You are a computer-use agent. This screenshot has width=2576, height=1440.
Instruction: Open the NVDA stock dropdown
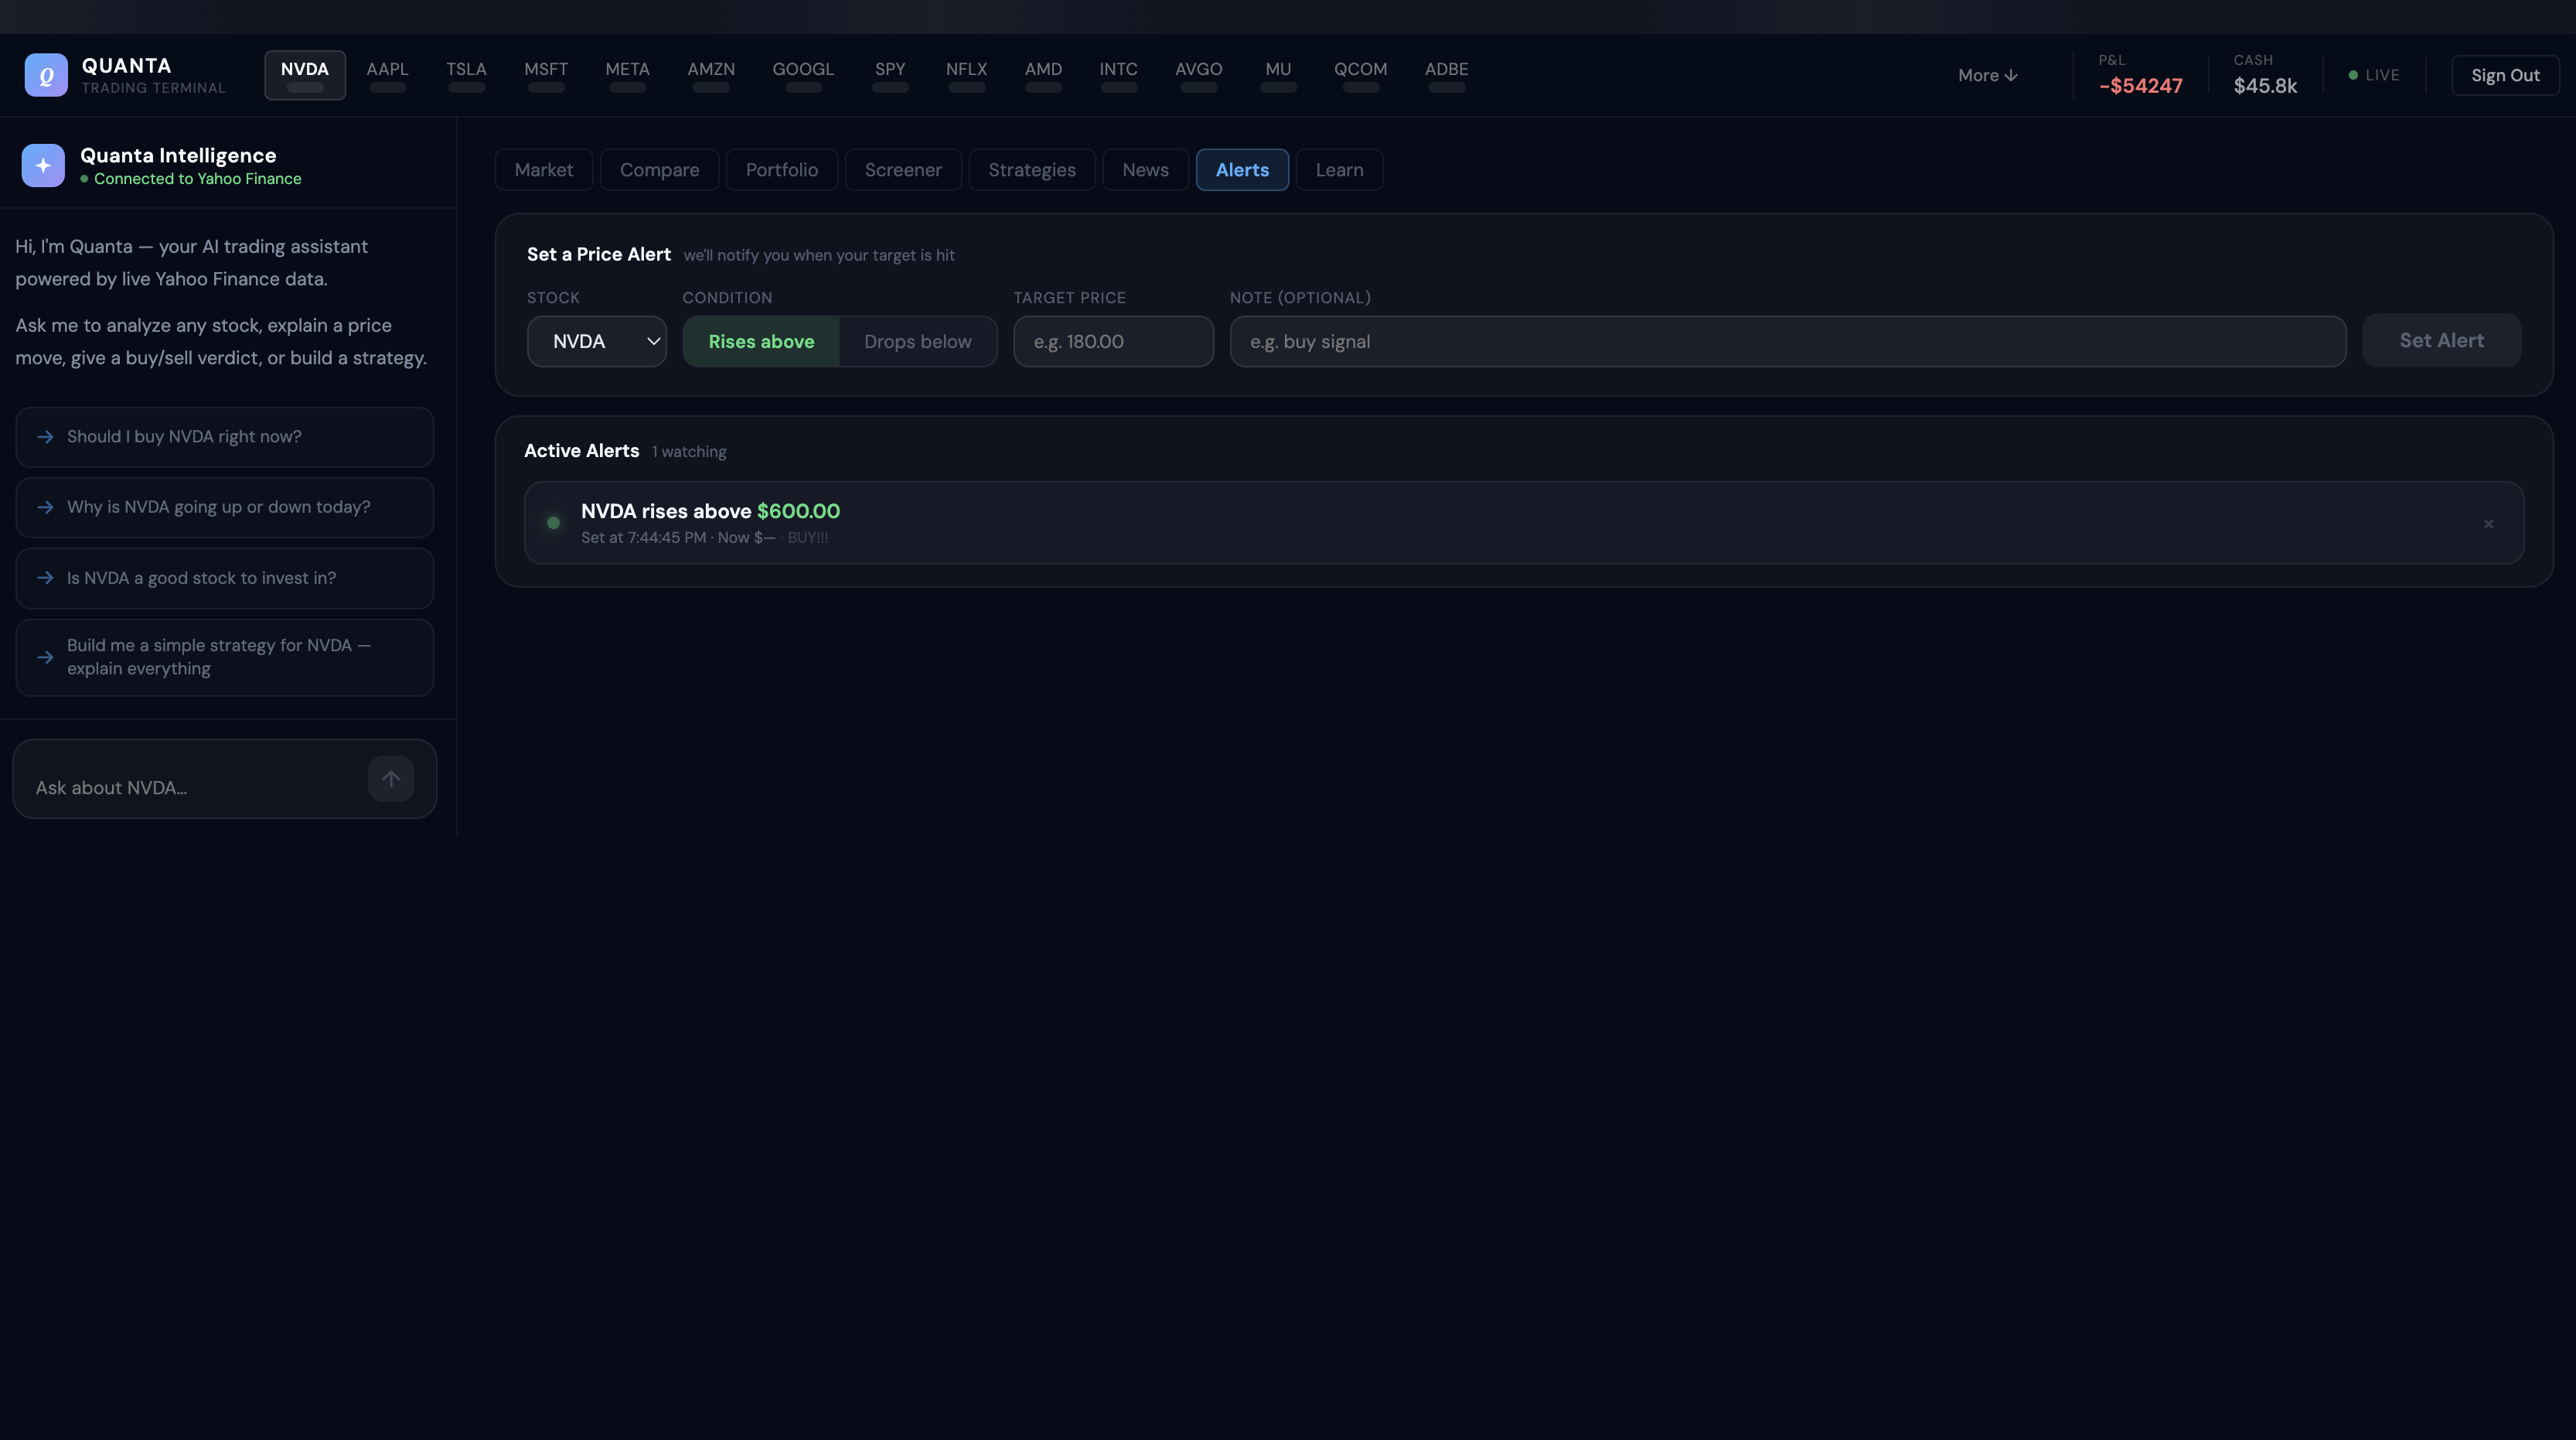[x=597, y=342]
